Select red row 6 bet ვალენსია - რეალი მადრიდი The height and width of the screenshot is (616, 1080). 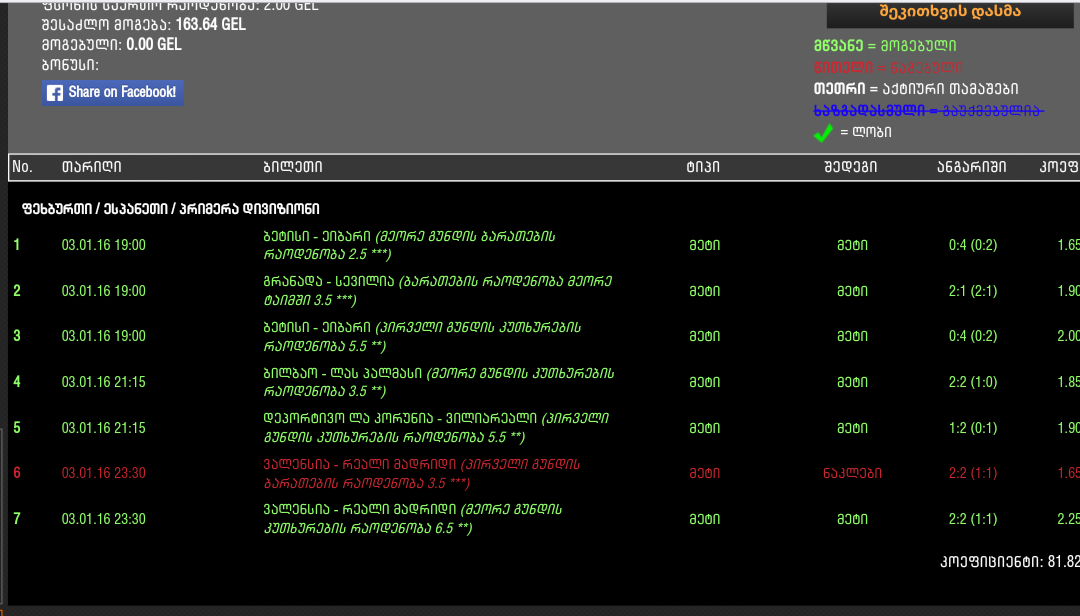422,473
